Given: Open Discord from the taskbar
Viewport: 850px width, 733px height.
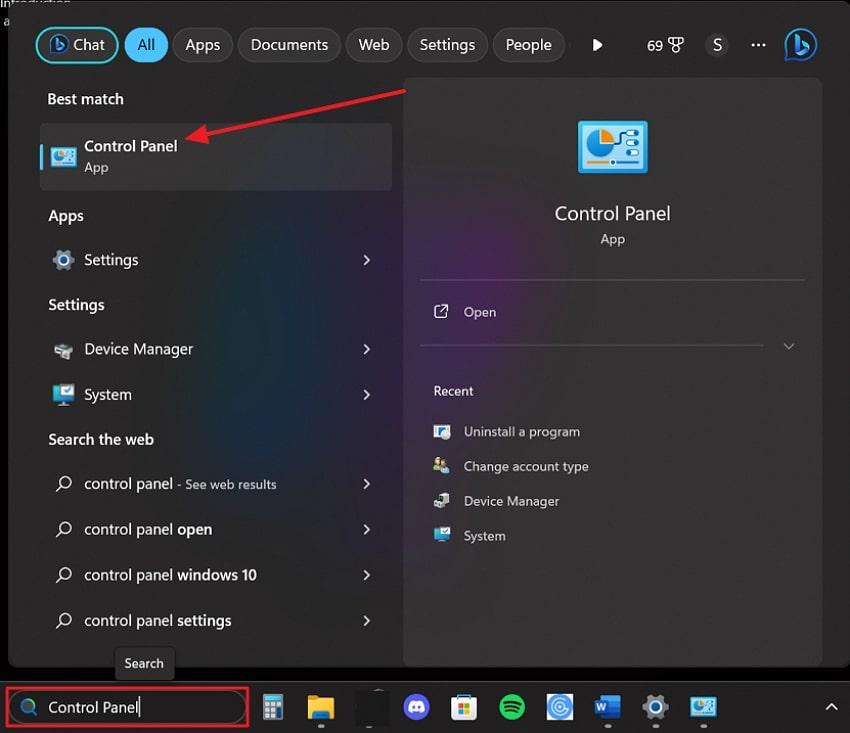Looking at the screenshot, I should [416, 707].
